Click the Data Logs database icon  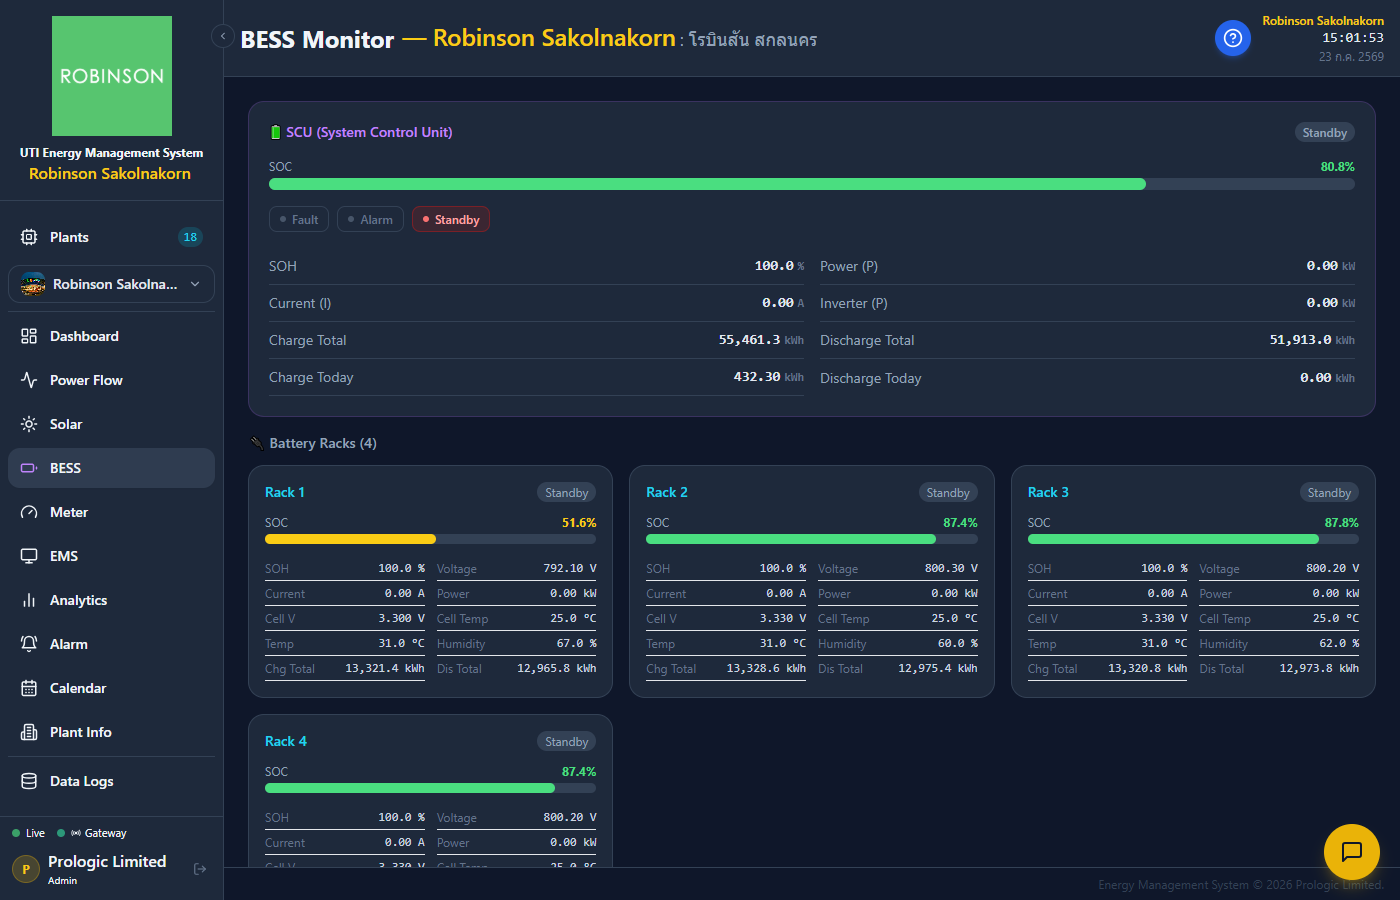click(29, 781)
